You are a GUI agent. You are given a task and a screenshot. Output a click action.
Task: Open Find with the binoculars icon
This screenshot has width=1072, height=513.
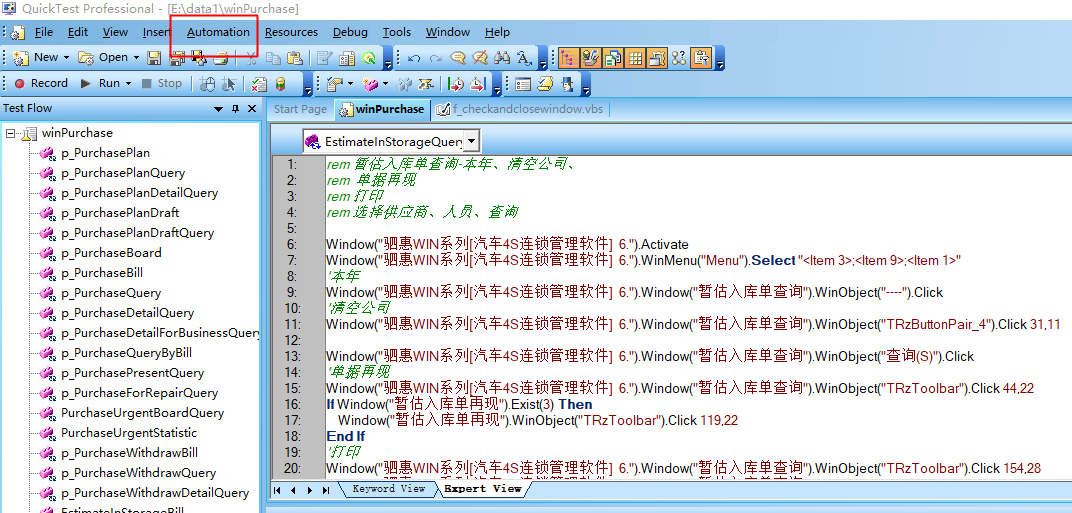point(502,58)
